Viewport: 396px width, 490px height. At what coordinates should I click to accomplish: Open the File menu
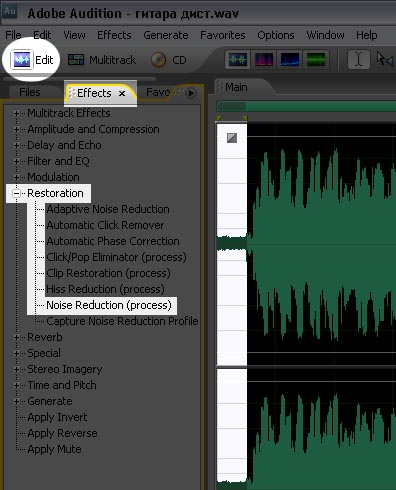13,35
